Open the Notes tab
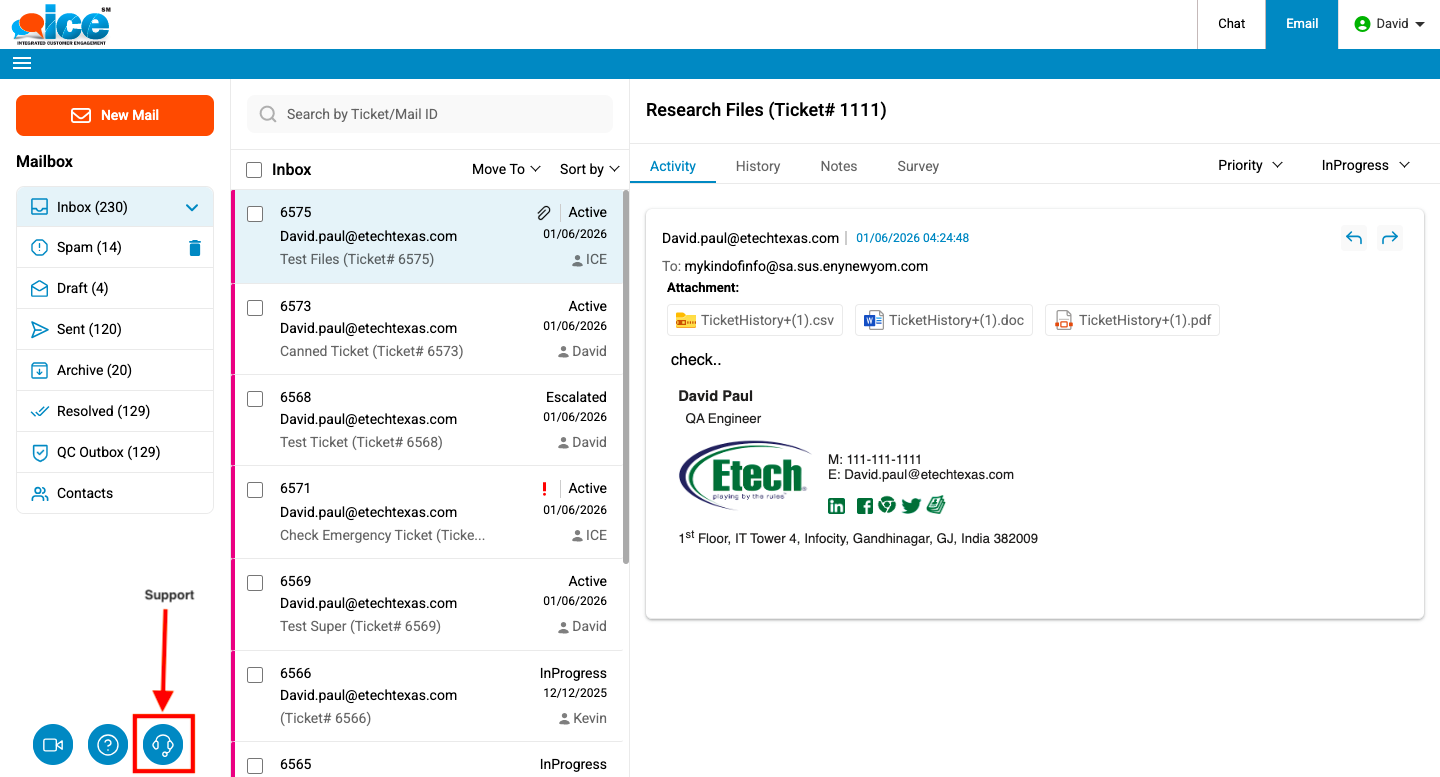The image size is (1440, 777). tap(838, 166)
